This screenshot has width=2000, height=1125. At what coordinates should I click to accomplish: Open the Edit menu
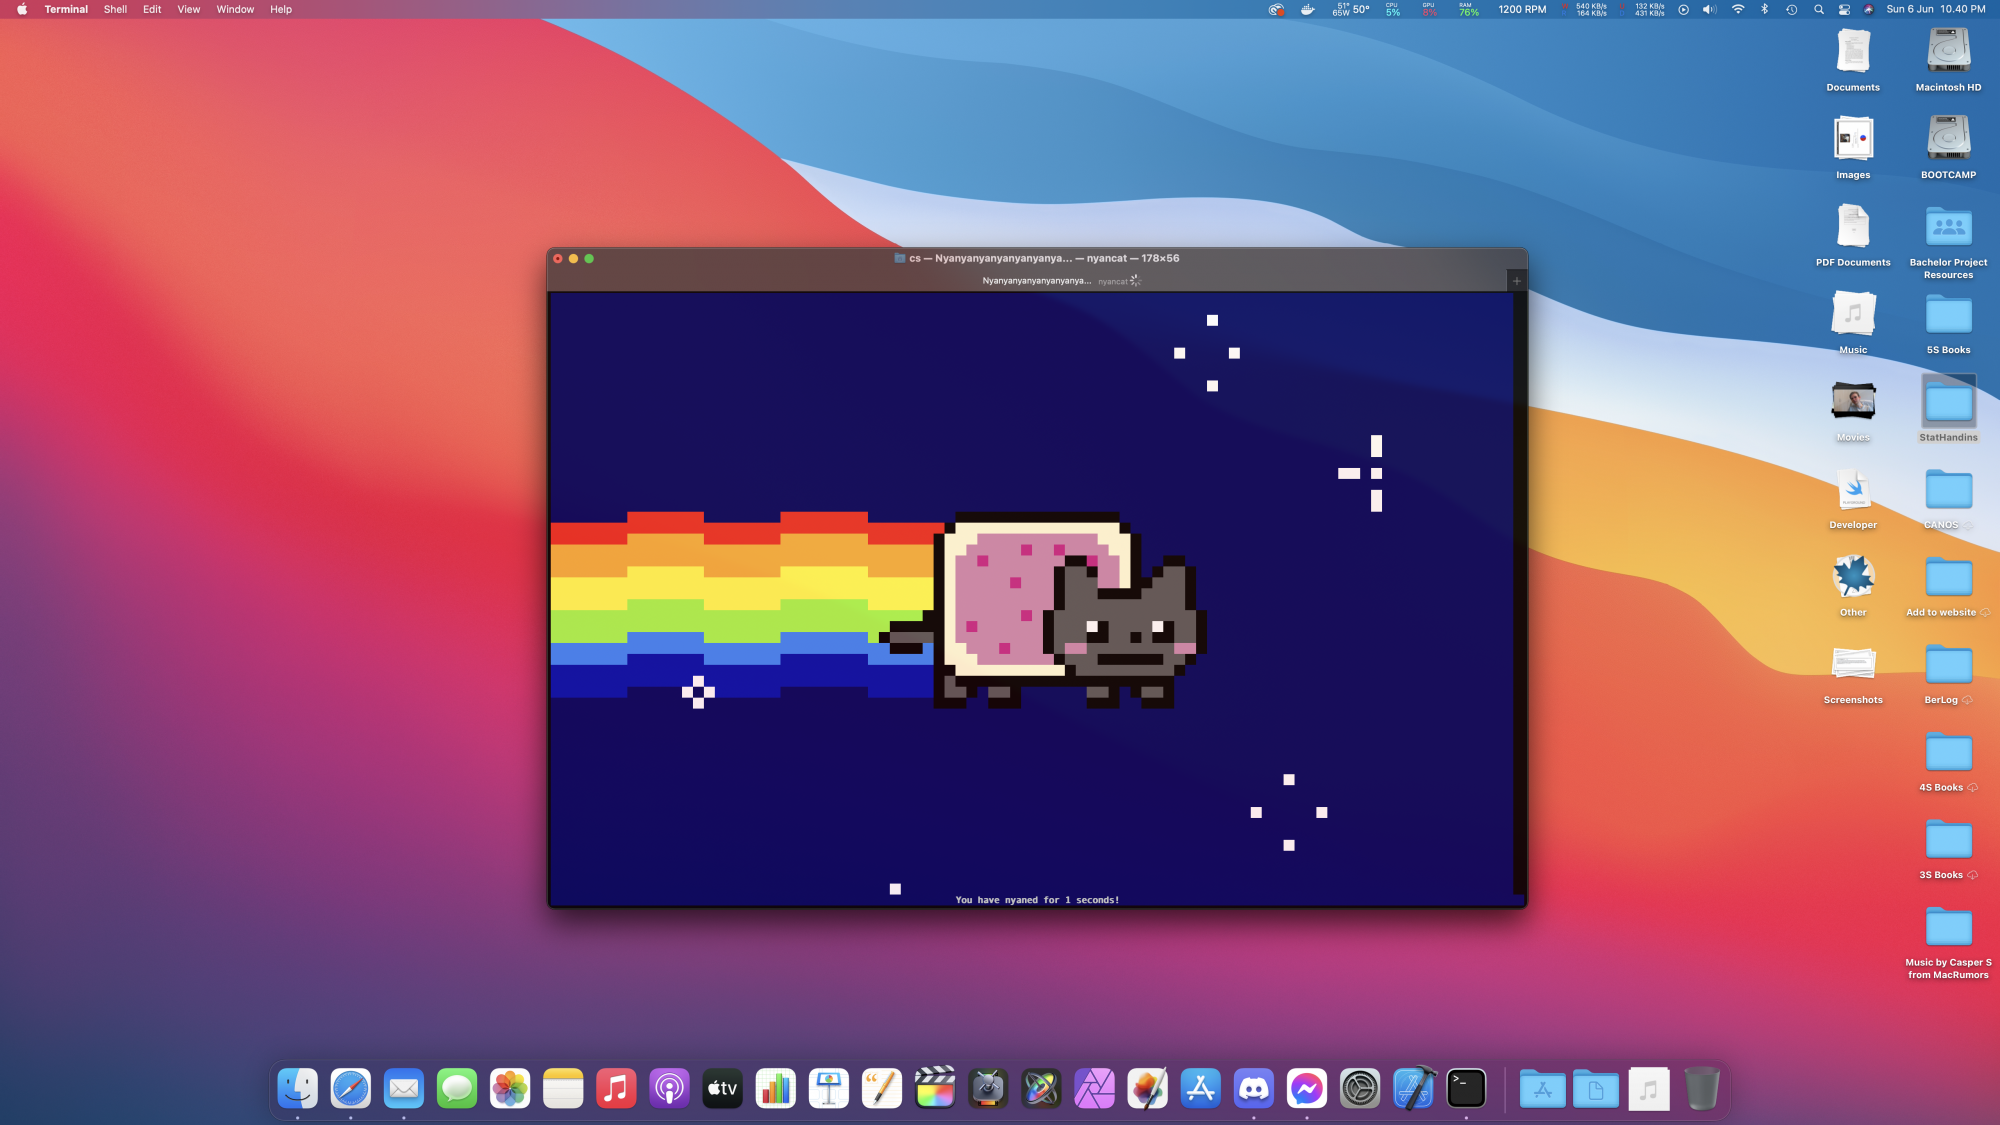[152, 9]
